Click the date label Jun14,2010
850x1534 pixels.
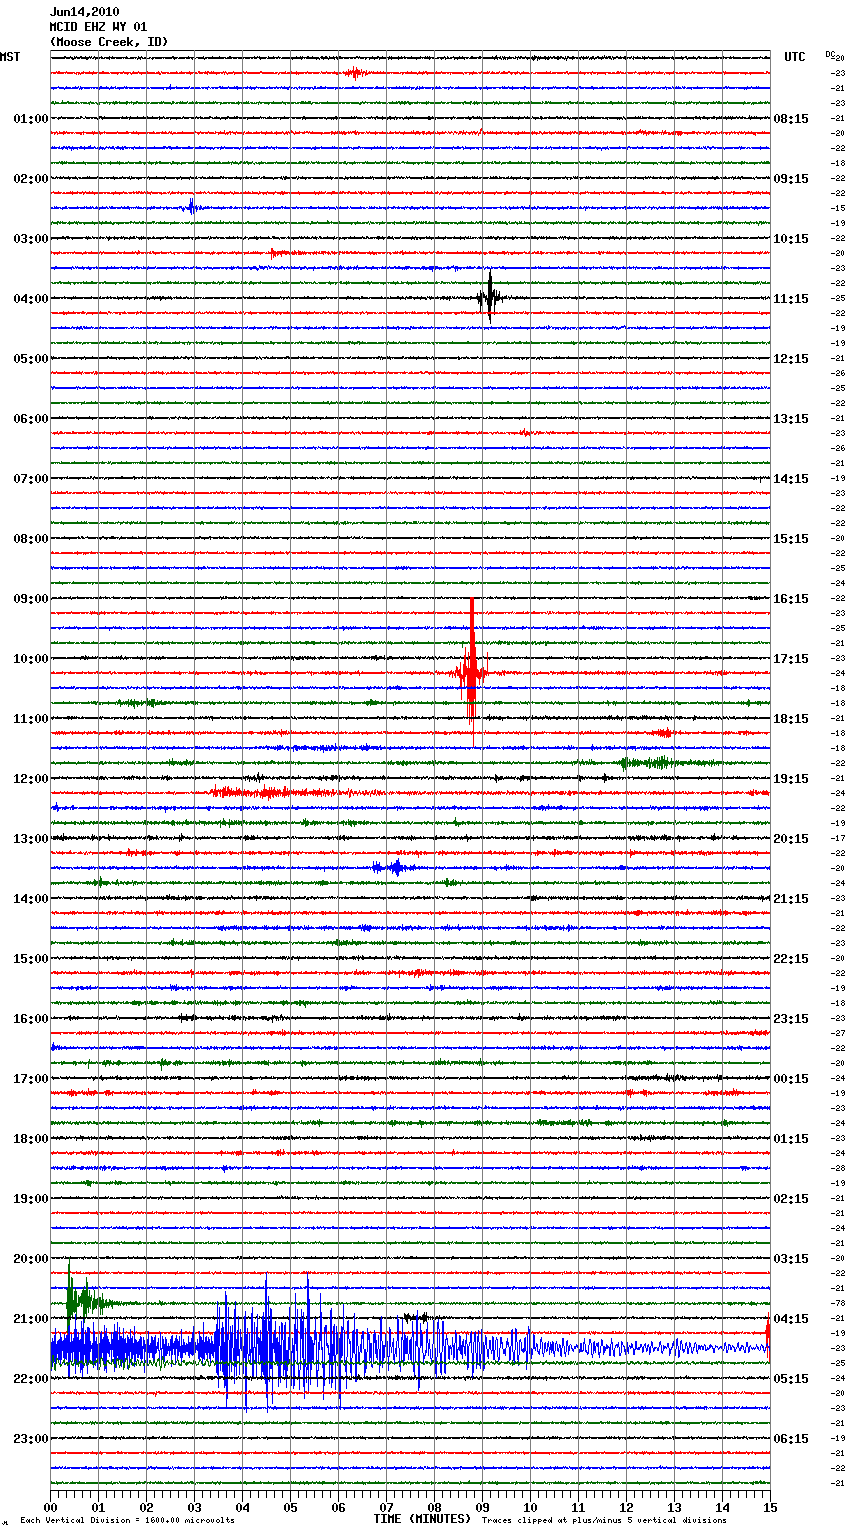(x=84, y=12)
